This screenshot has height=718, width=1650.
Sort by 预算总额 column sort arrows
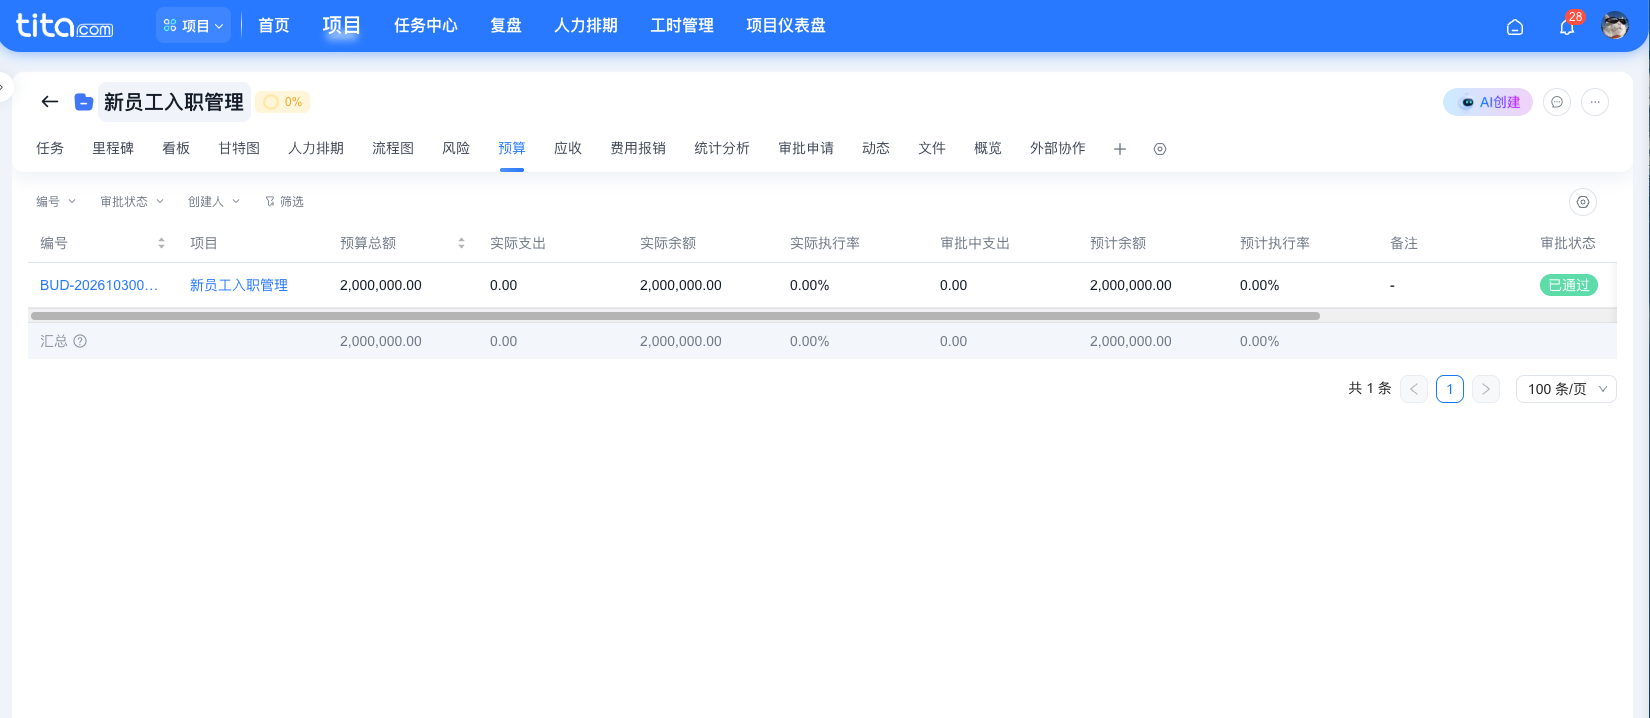pyautogui.click(x=461, y=243)
